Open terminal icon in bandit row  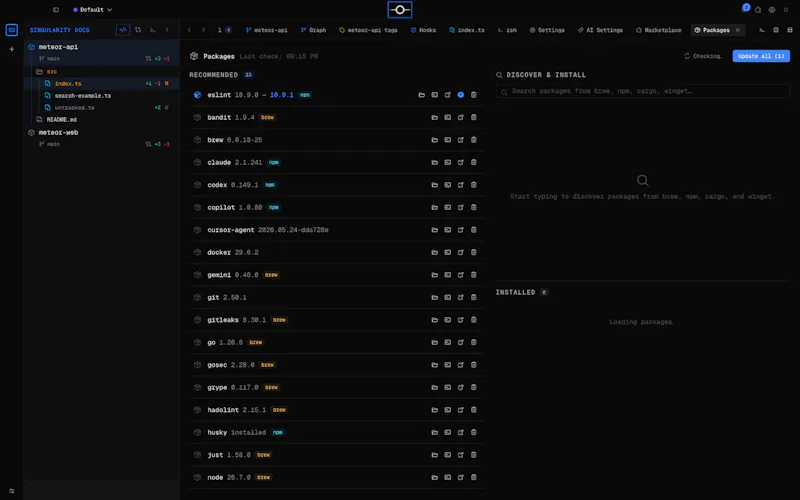coord(447,117)
